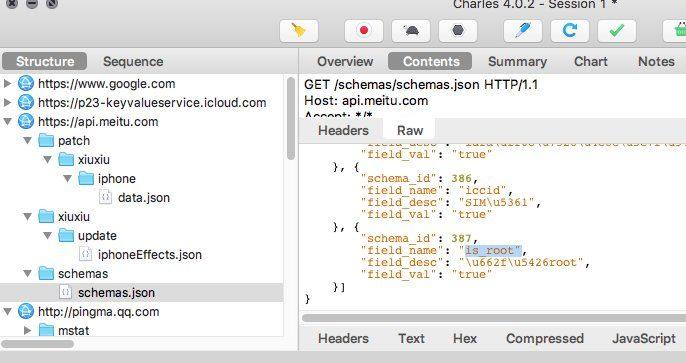Toggle throttling with the turtle icon

click(411, 31)
